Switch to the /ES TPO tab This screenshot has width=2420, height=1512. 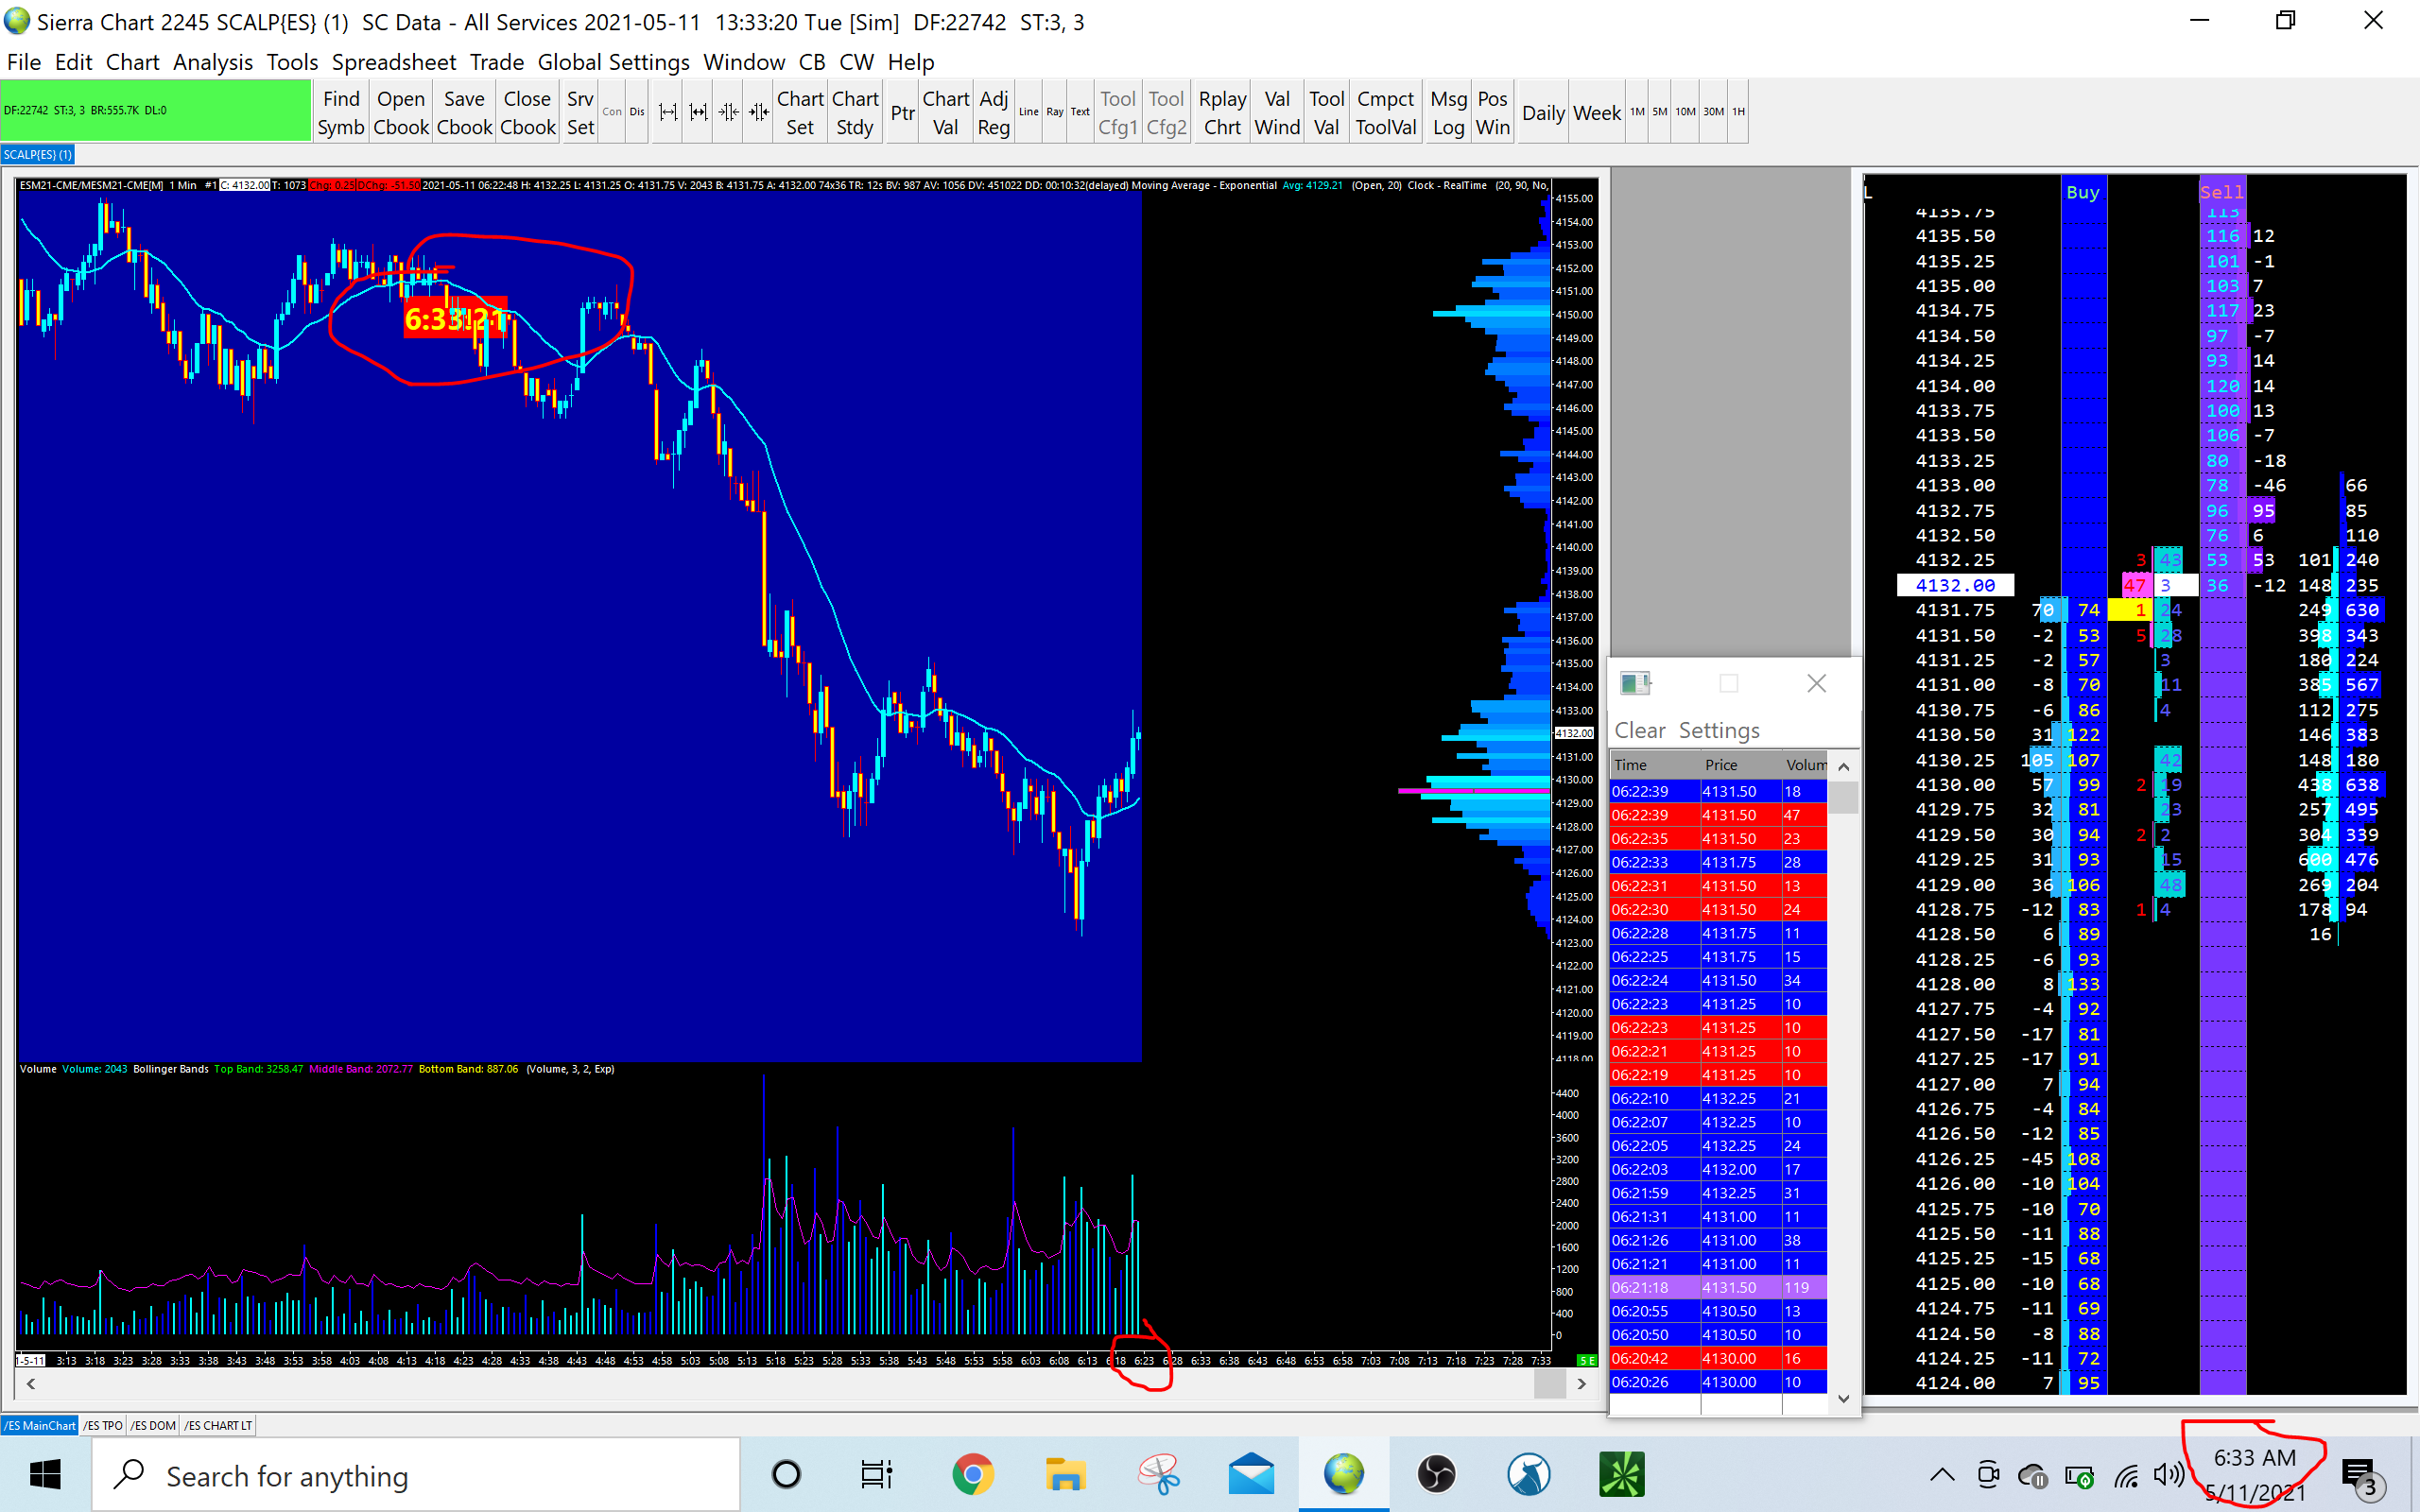(103, 1425)
